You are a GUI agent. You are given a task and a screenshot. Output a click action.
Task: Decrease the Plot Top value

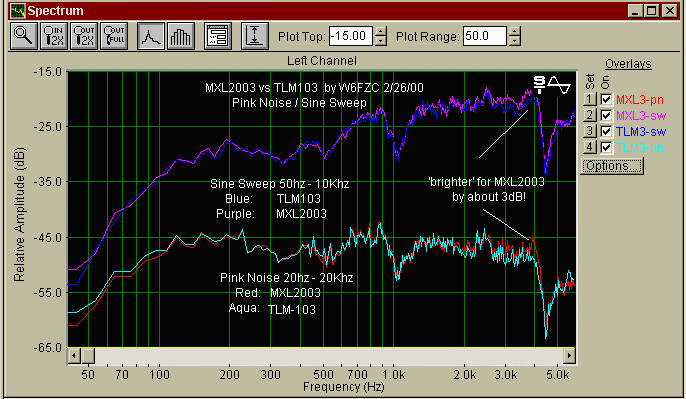click(x=381, y=41)
